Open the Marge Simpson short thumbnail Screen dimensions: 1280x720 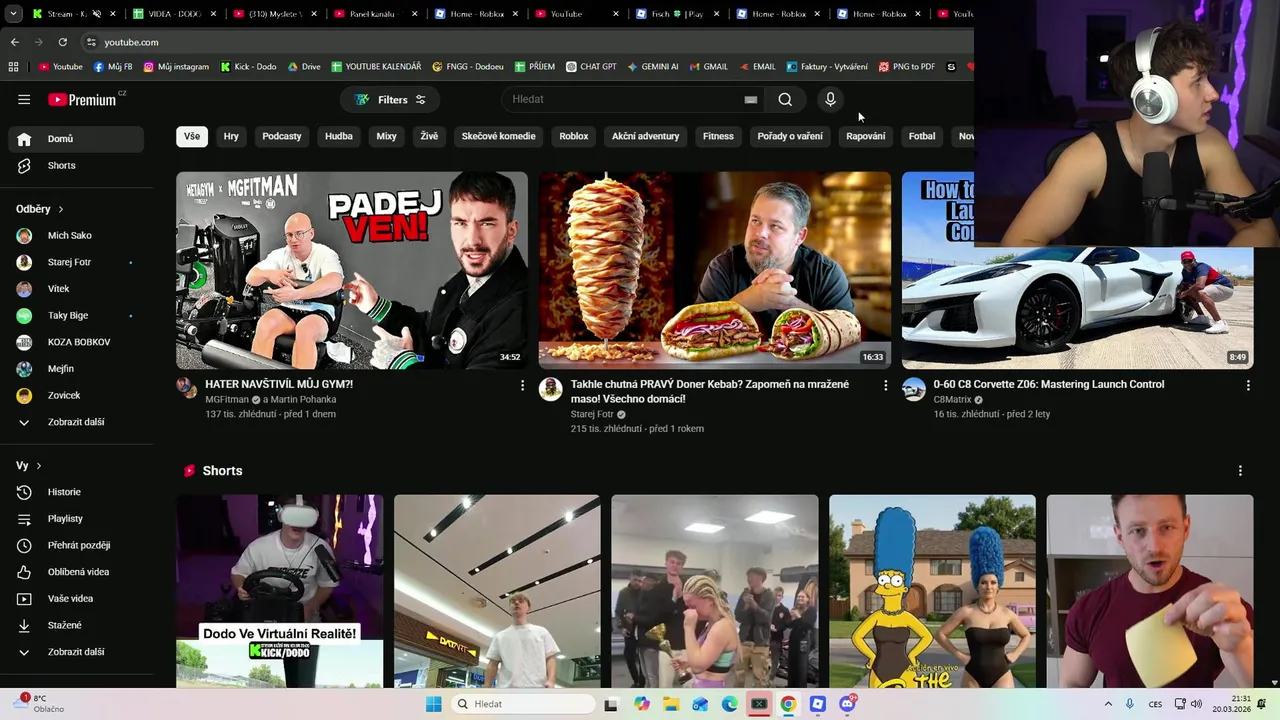(932, 591)
